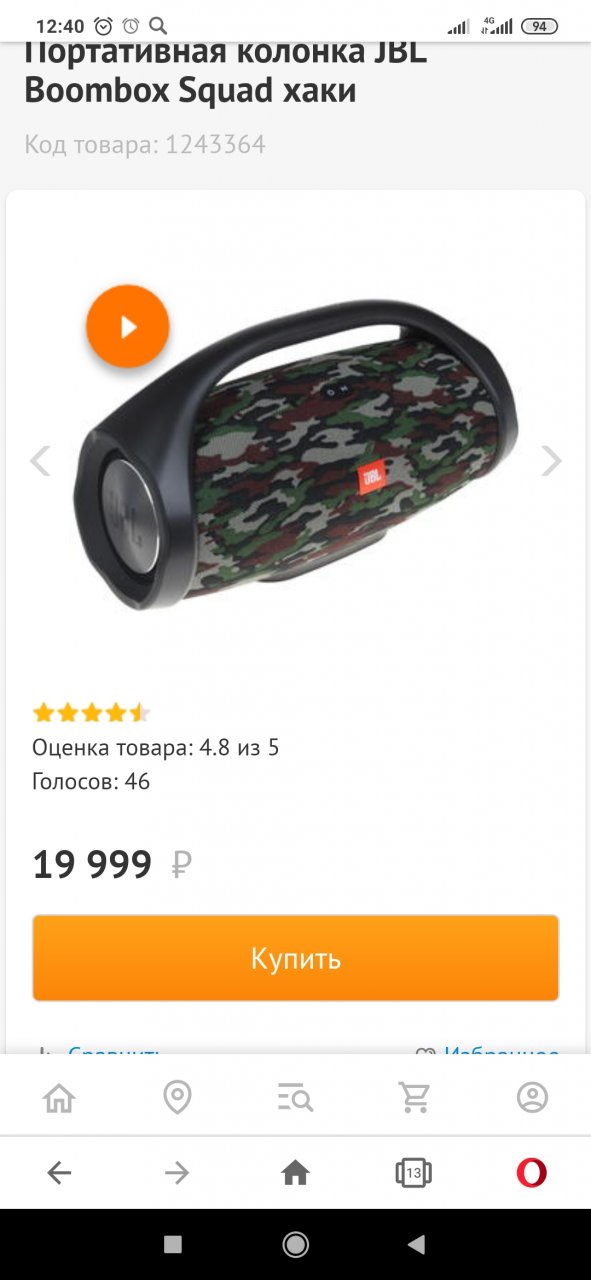Play the product video with orange button
The height and width of the screenshot is (1280, 591).
pos(127,327)
